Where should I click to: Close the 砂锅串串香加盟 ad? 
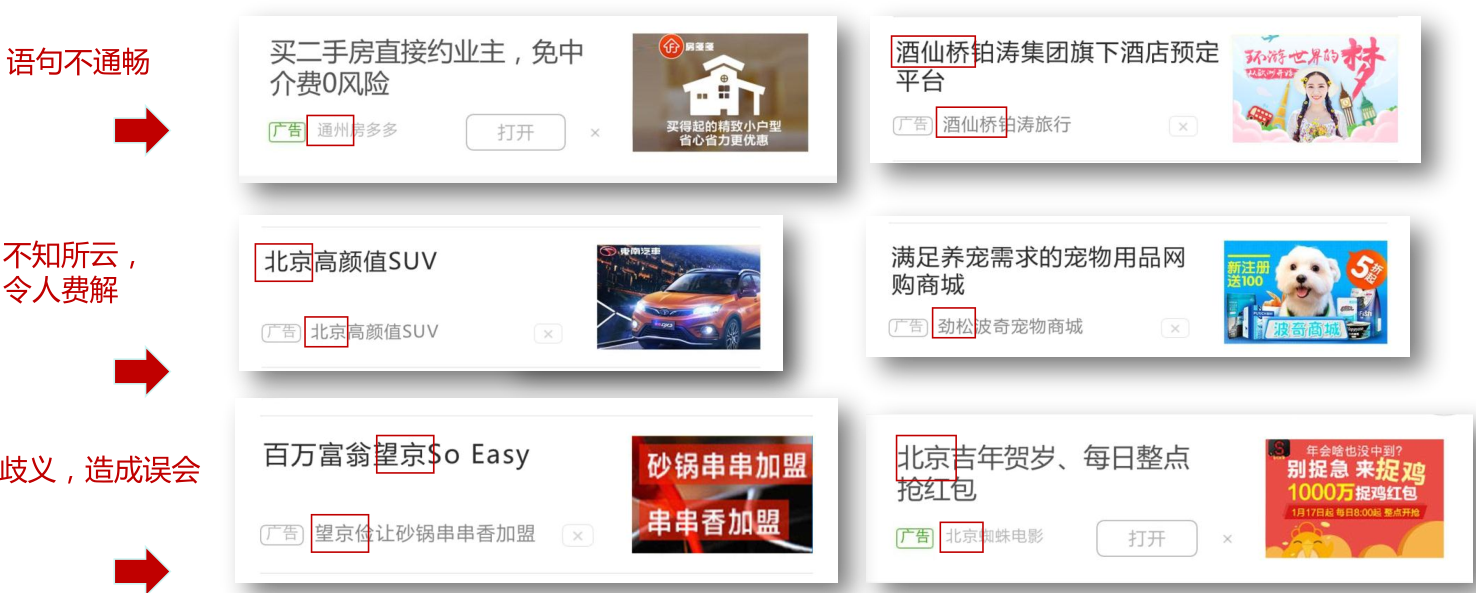tap(577, 536)
